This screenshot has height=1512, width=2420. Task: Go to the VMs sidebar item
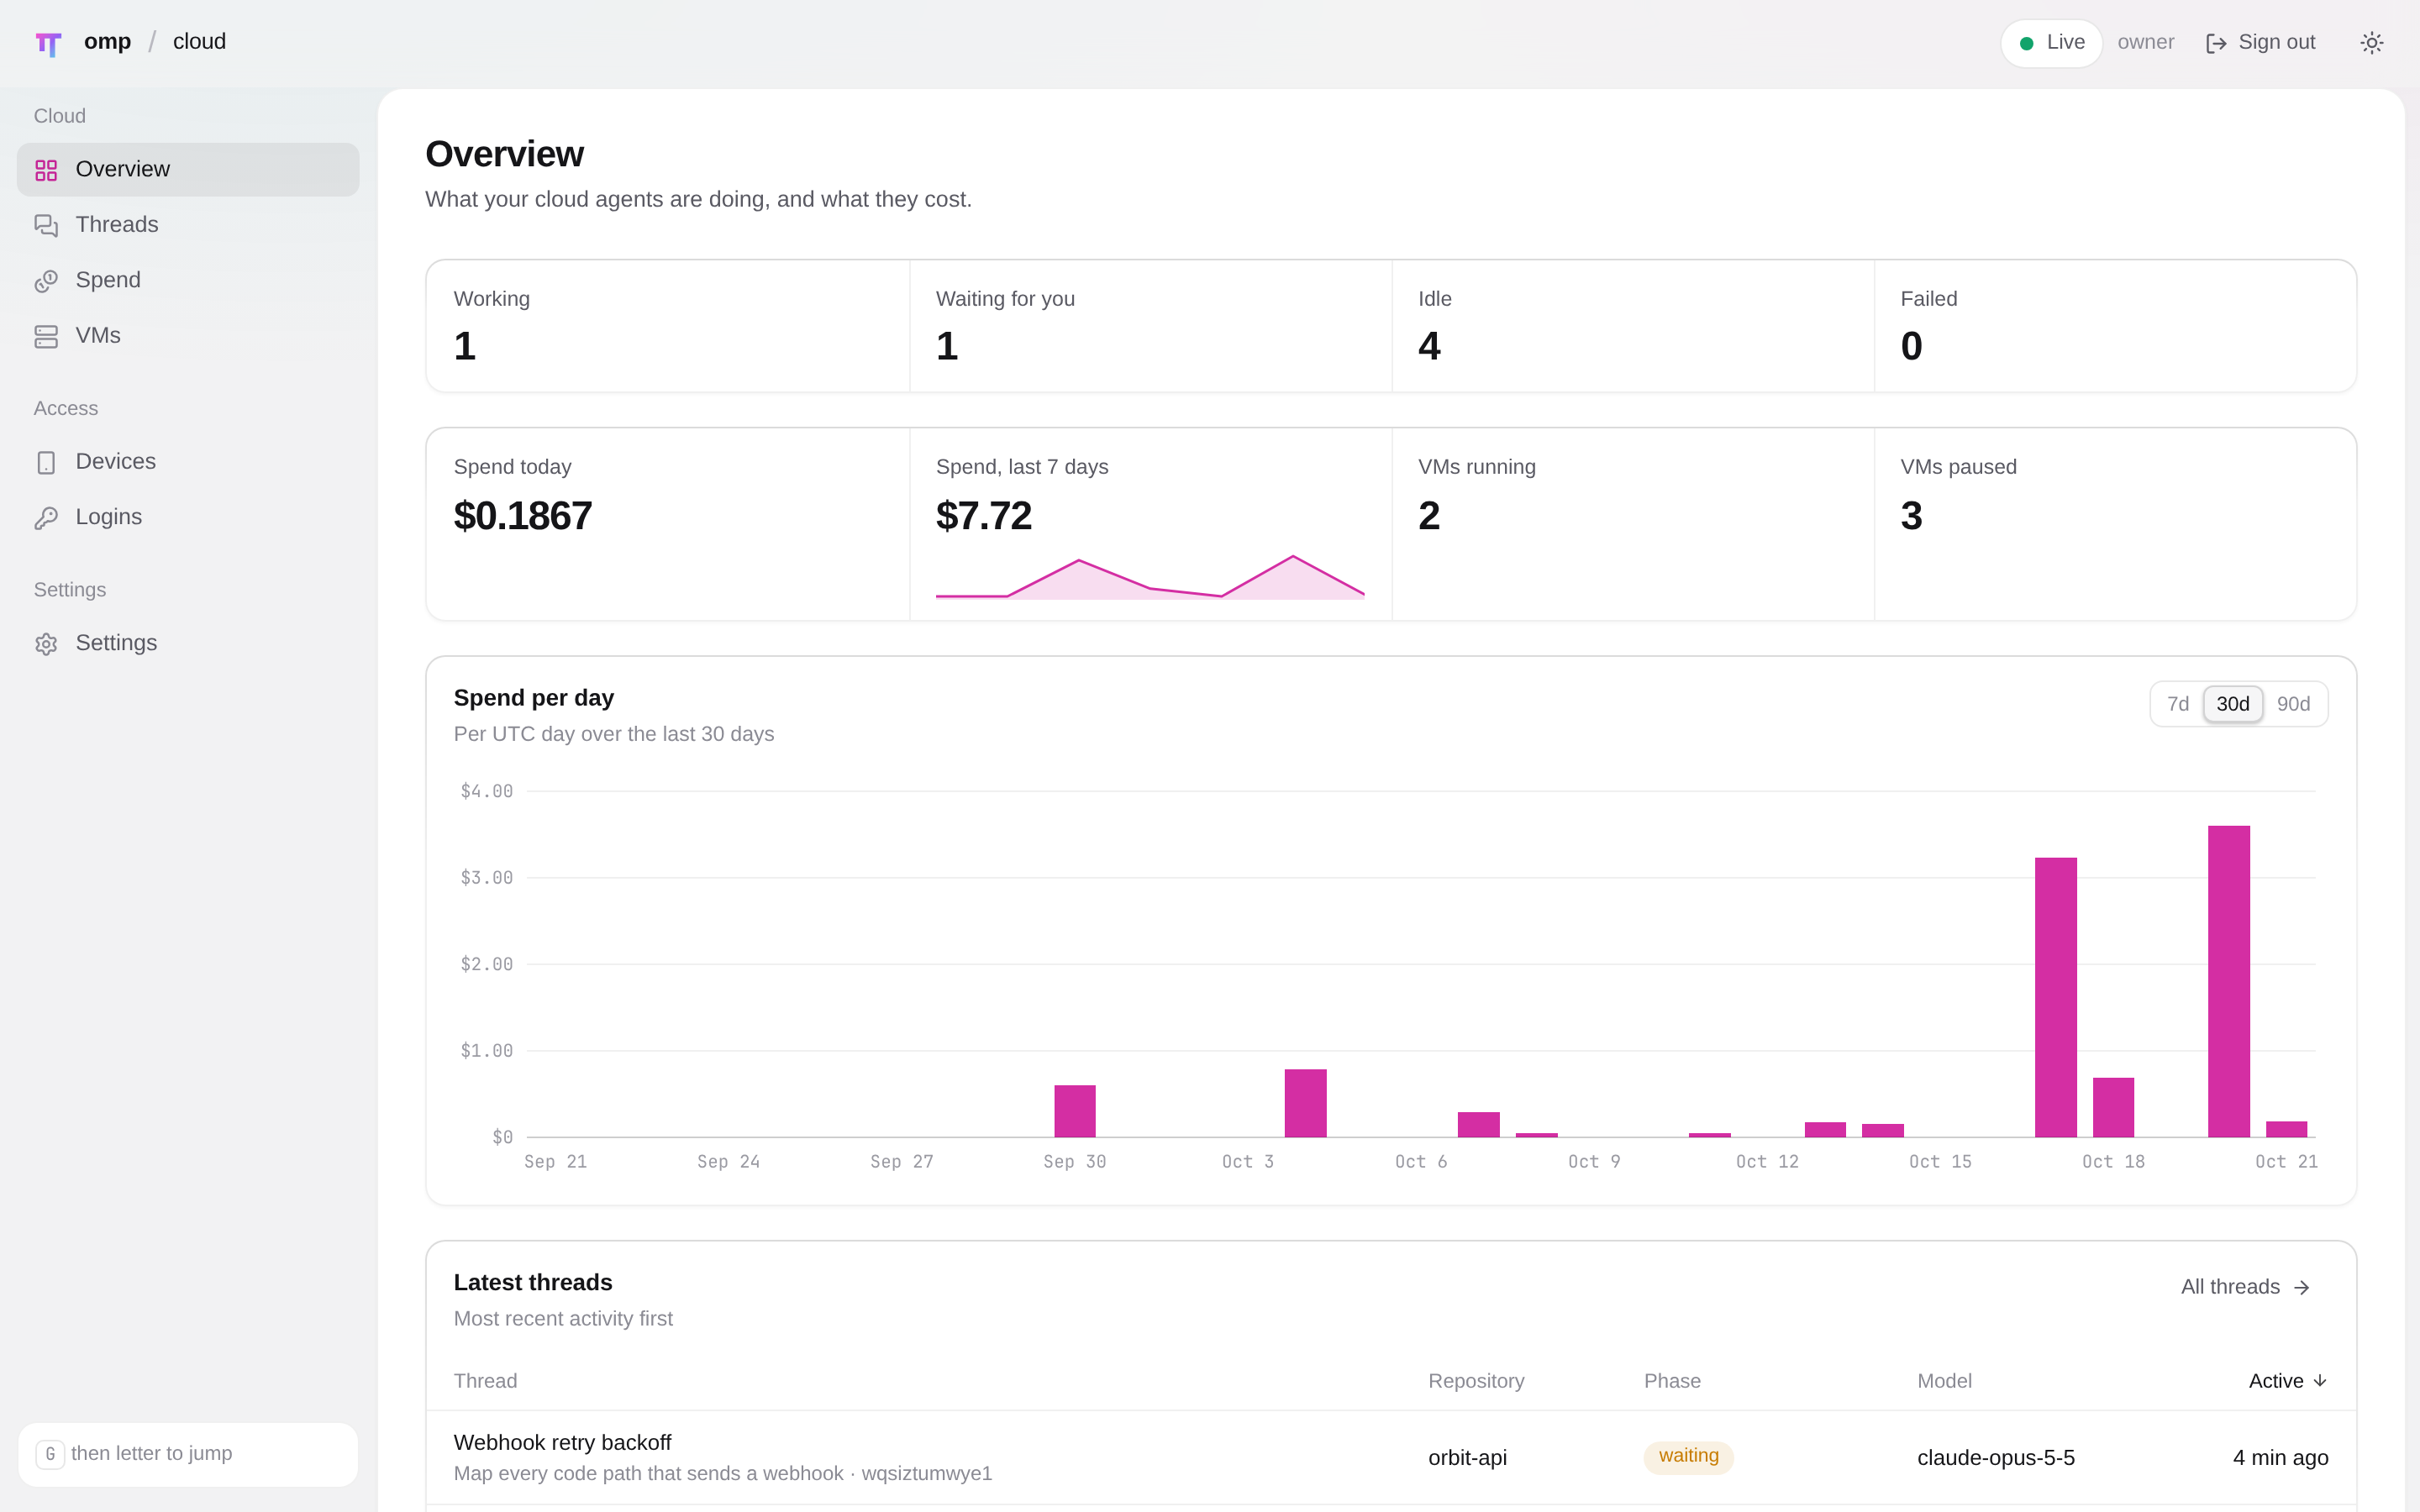(188, 336)
